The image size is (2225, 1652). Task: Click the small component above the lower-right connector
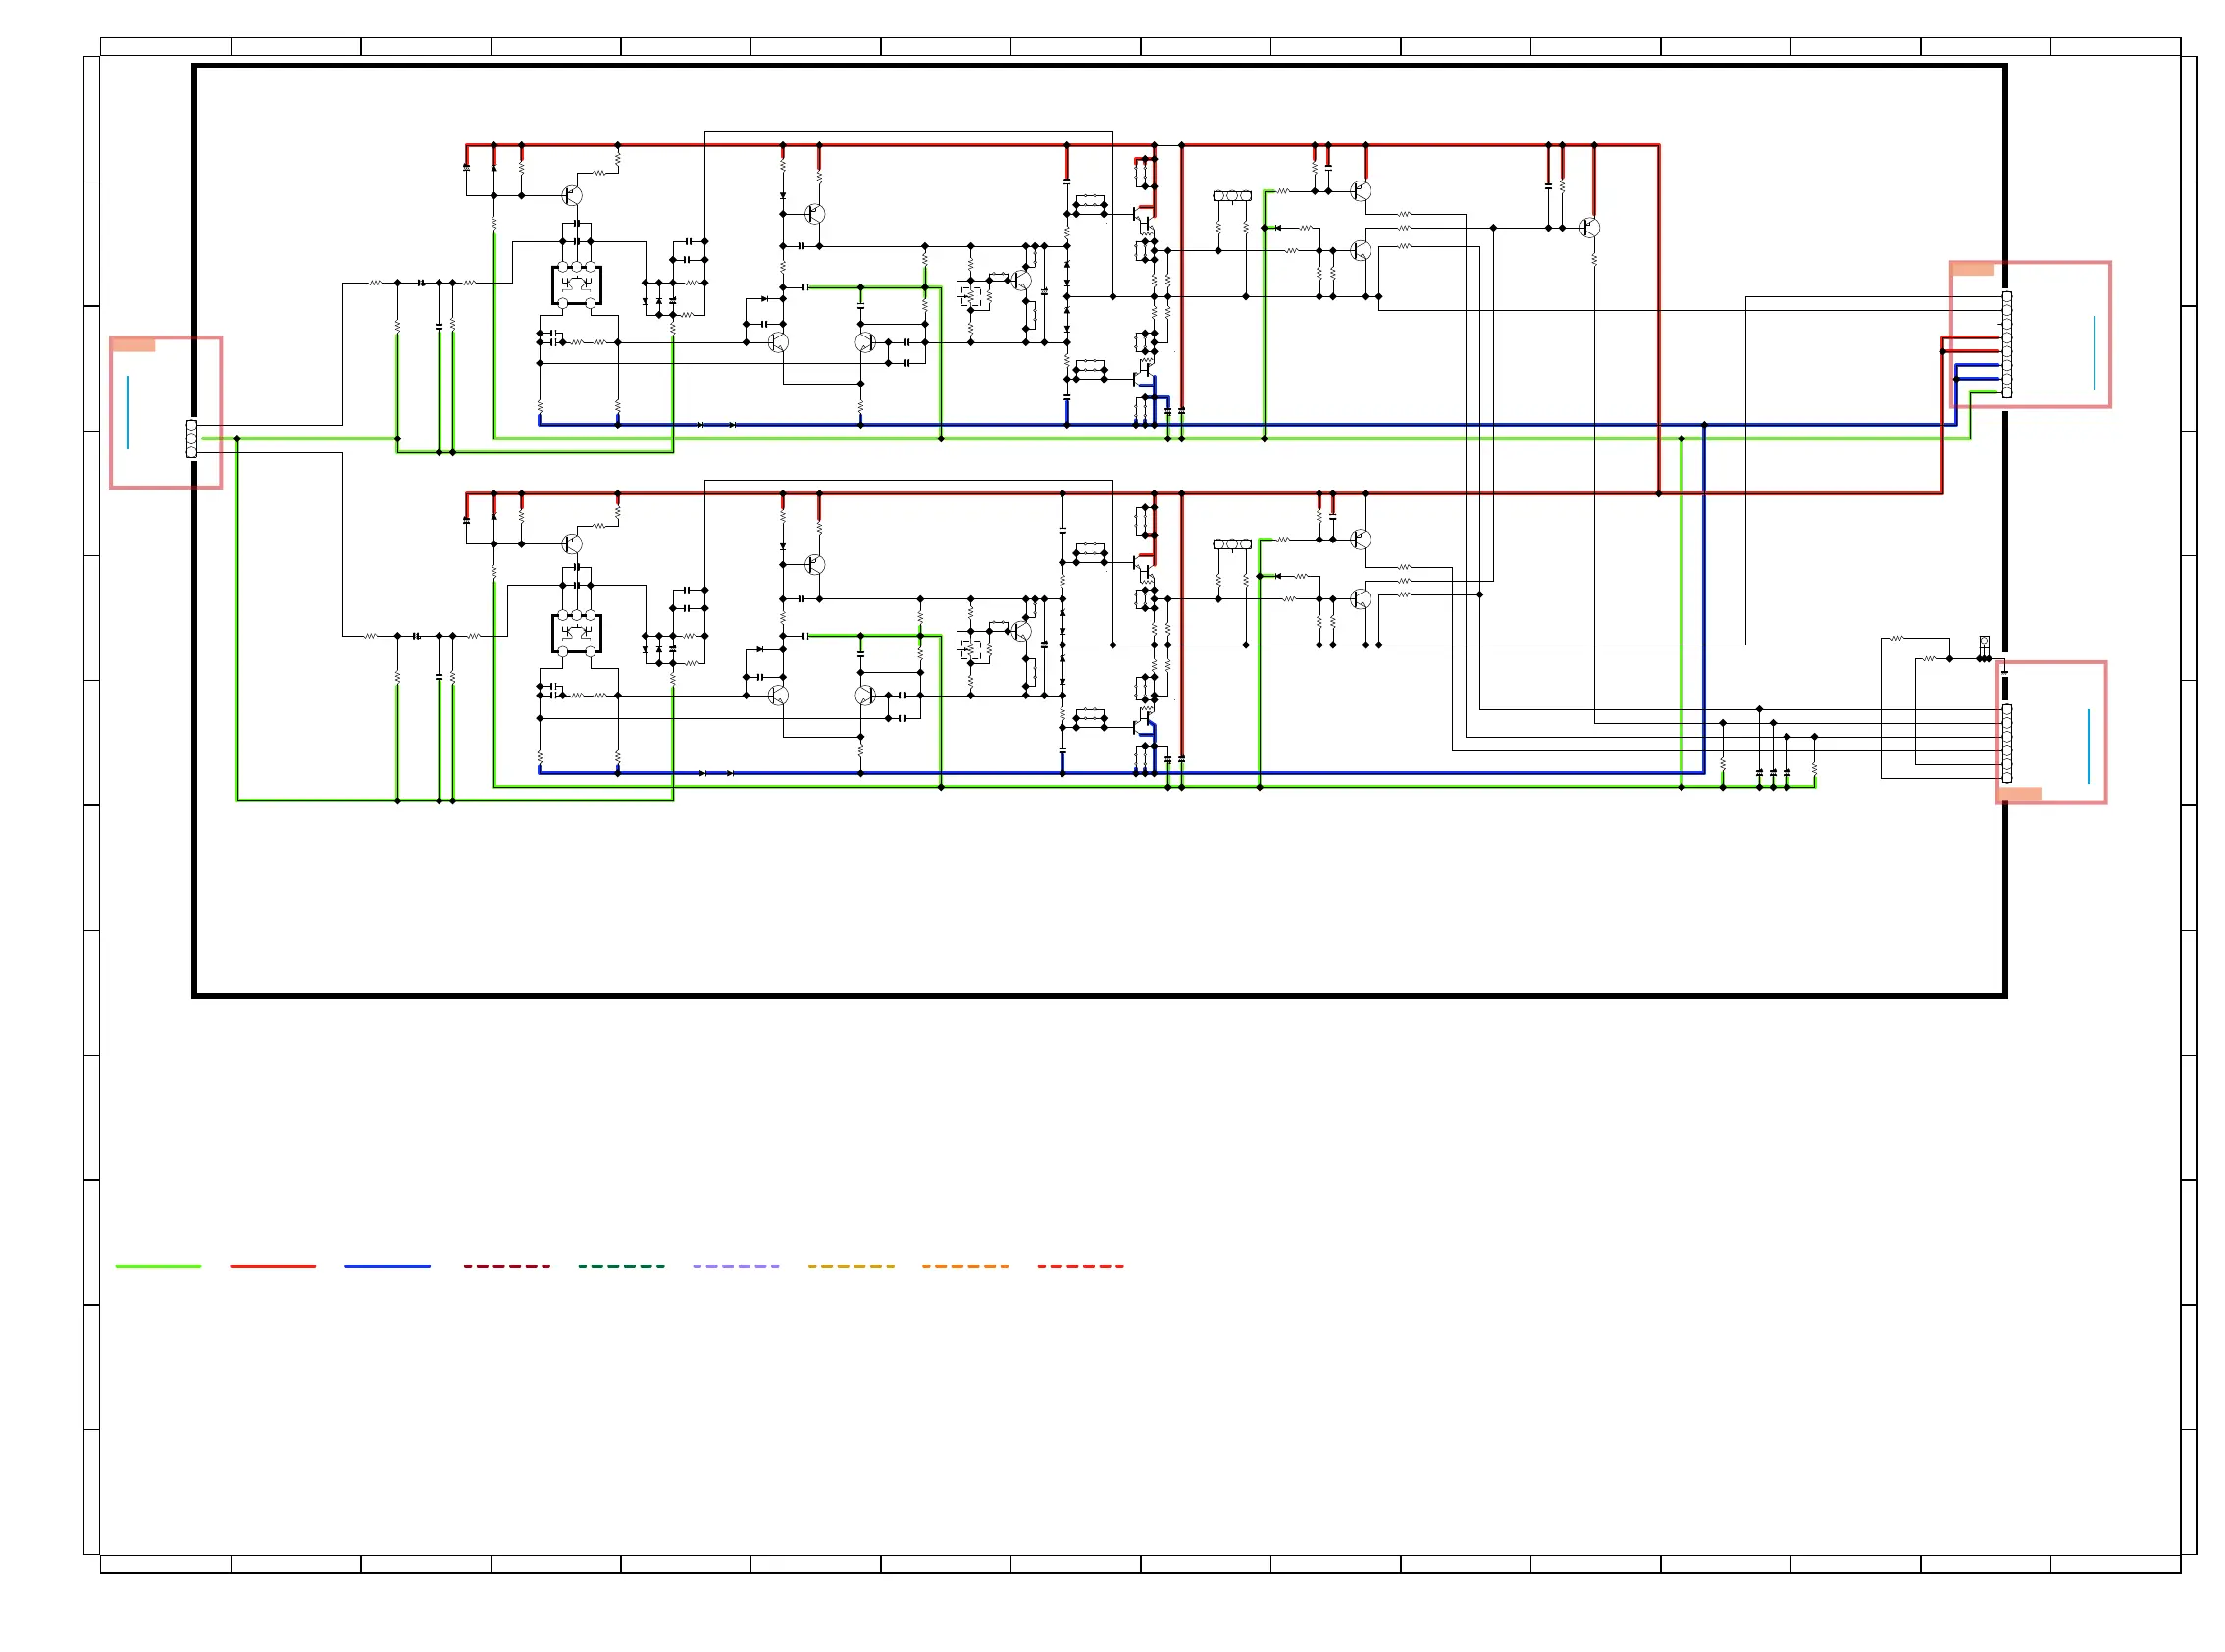[x=1984, y=645]
